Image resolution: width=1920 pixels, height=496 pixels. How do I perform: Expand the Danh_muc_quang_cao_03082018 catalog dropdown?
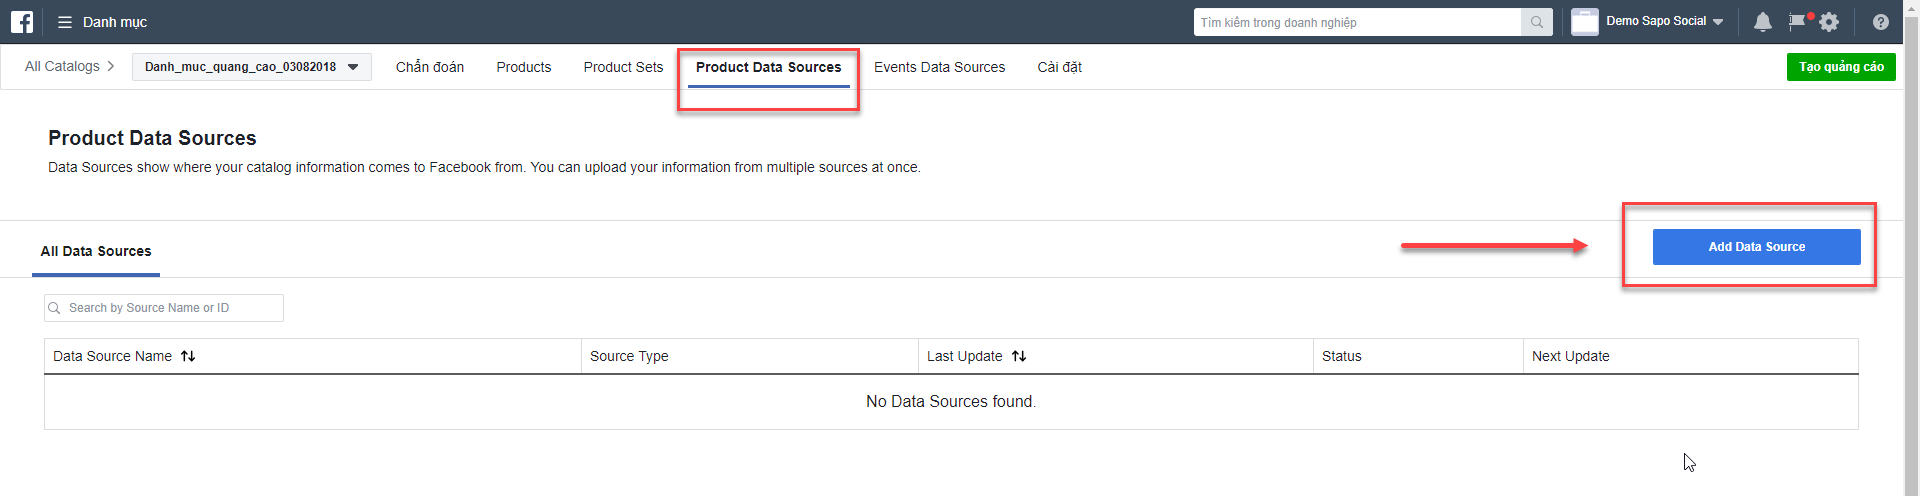pos(252,67)
